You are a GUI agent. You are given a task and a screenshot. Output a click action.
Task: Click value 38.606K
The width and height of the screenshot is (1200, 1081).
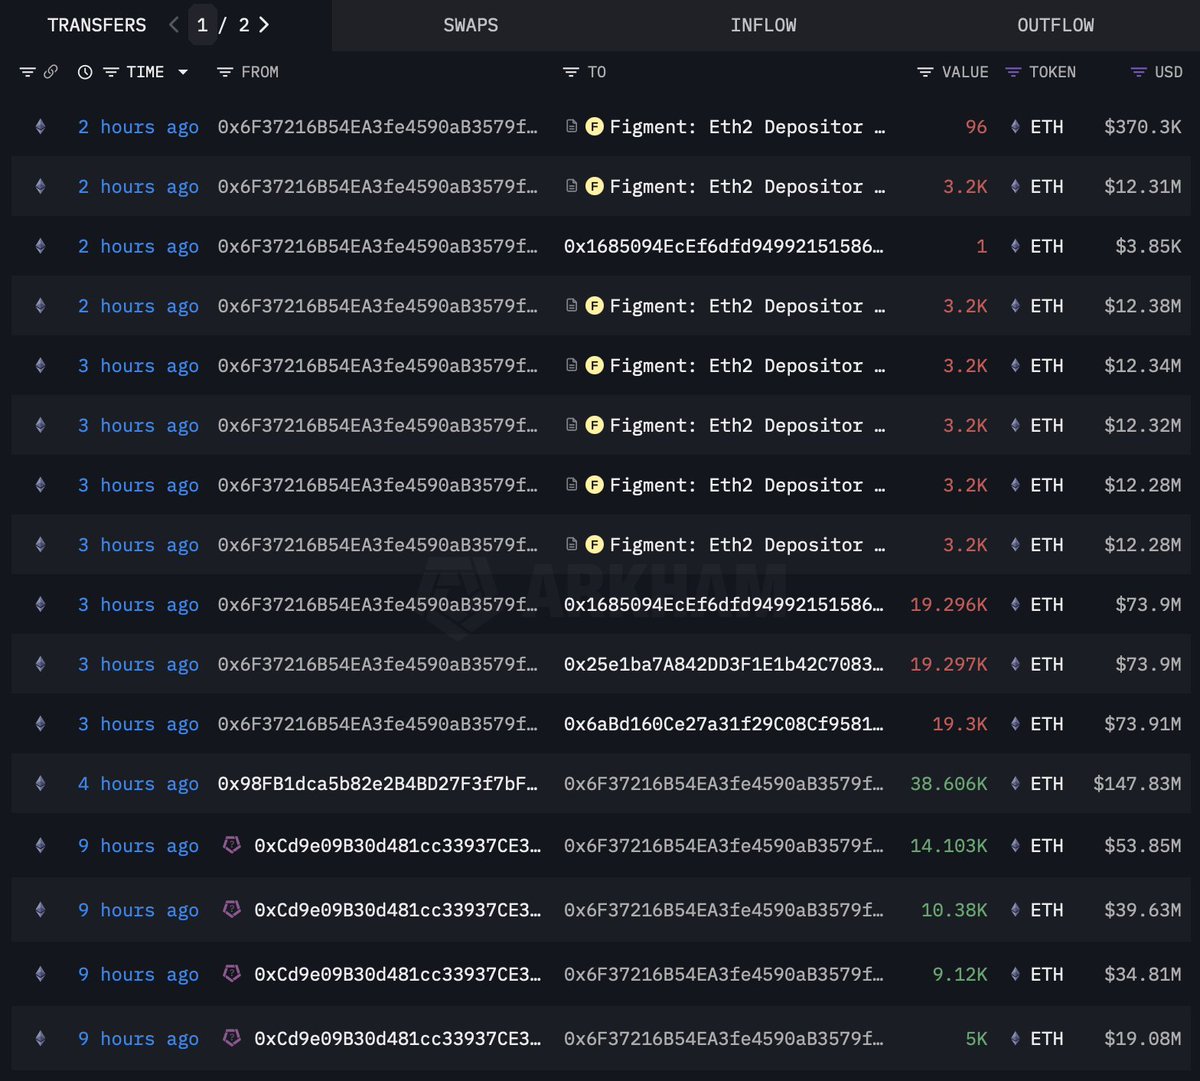948,784
